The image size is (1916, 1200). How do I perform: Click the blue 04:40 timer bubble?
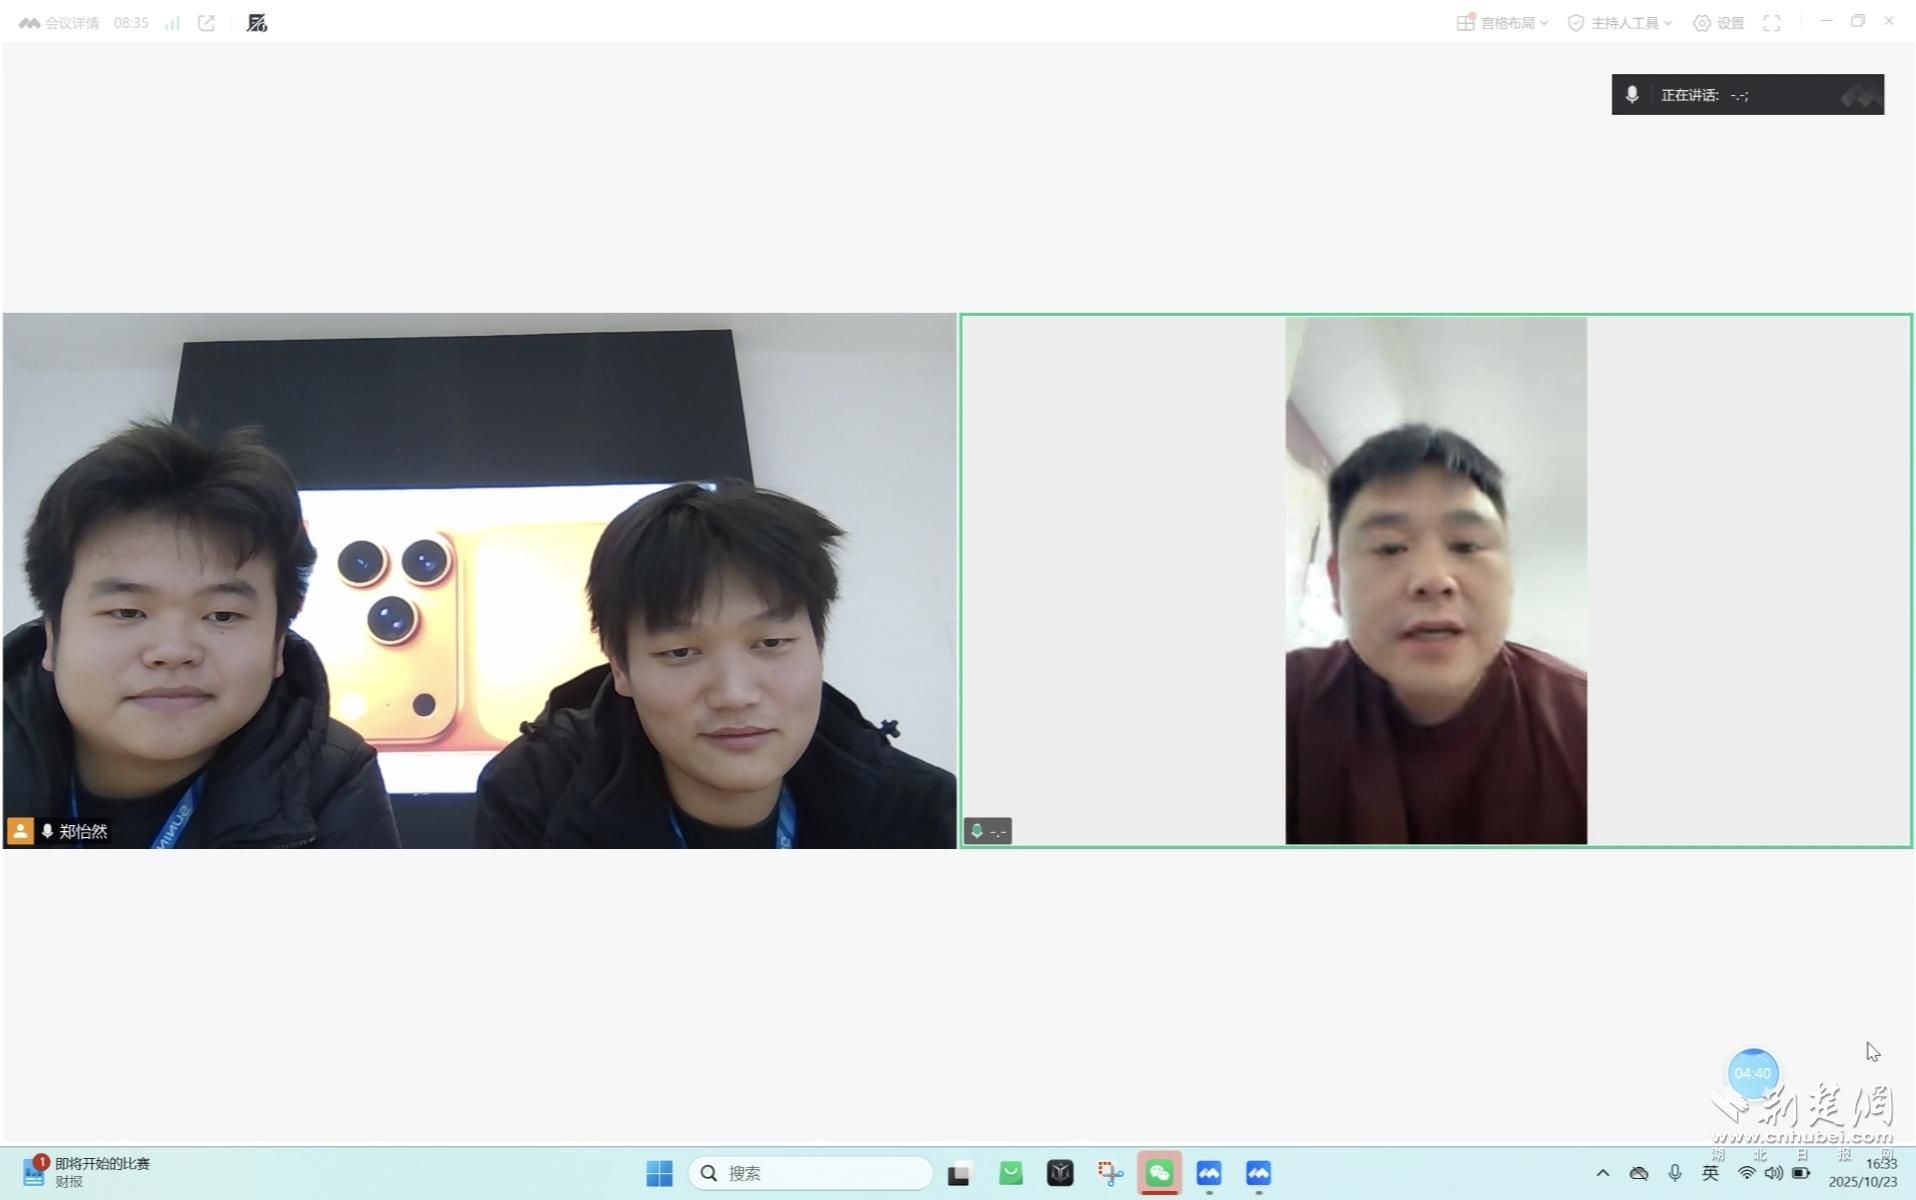pos(1752,1073)
